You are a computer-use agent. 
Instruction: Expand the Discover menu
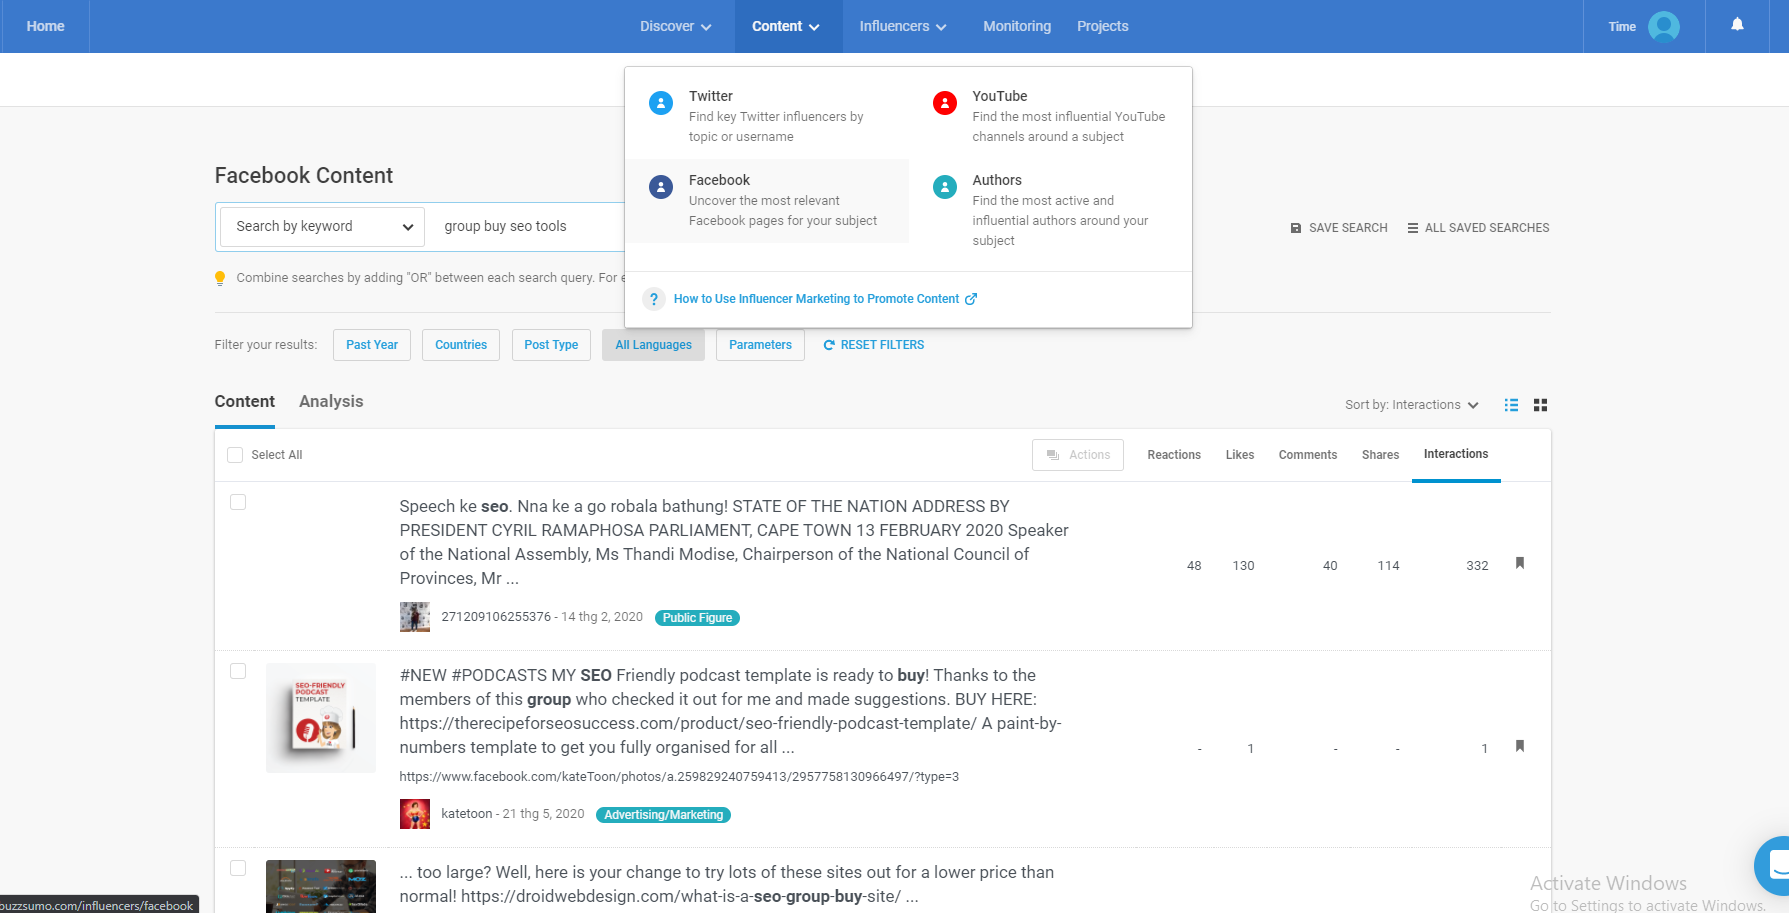tap(676, 26)
